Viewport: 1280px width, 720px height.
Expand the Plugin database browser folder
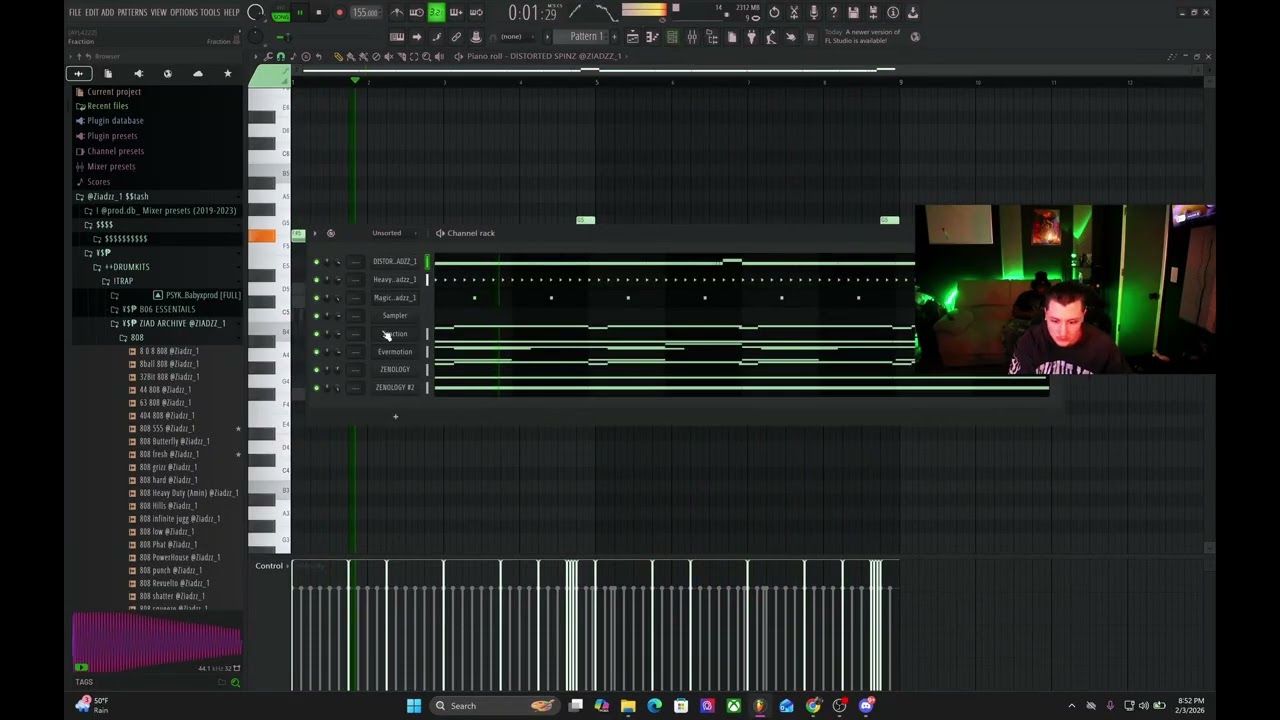(115, 121)
